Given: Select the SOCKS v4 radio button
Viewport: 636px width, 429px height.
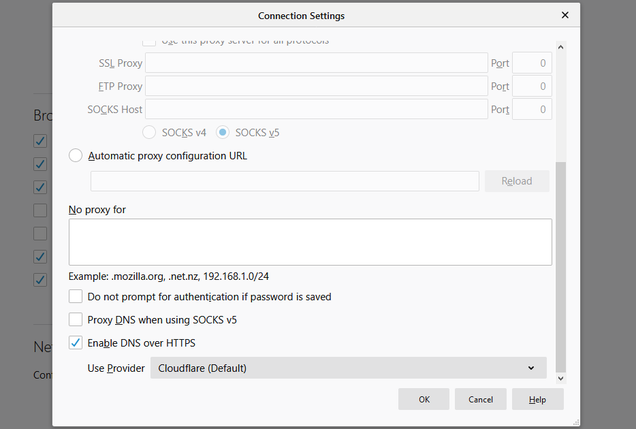Looking at the screenshot, I should click(149, 132).
